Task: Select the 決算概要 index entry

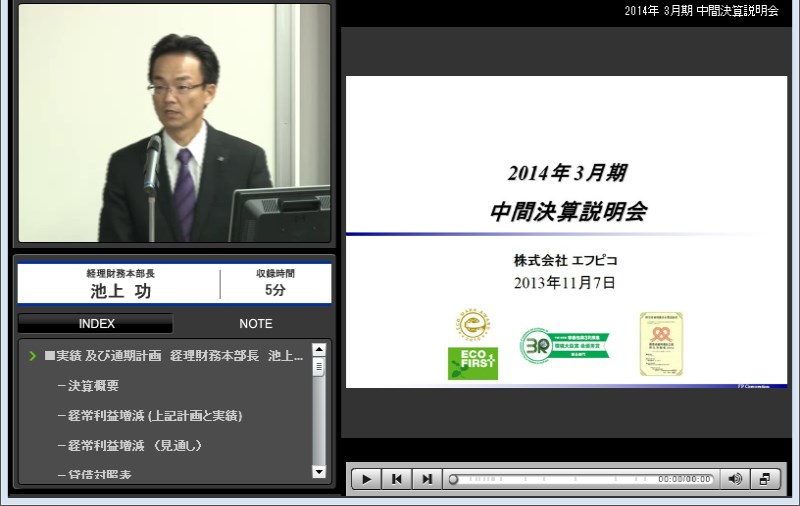Action: click(88, 386)
